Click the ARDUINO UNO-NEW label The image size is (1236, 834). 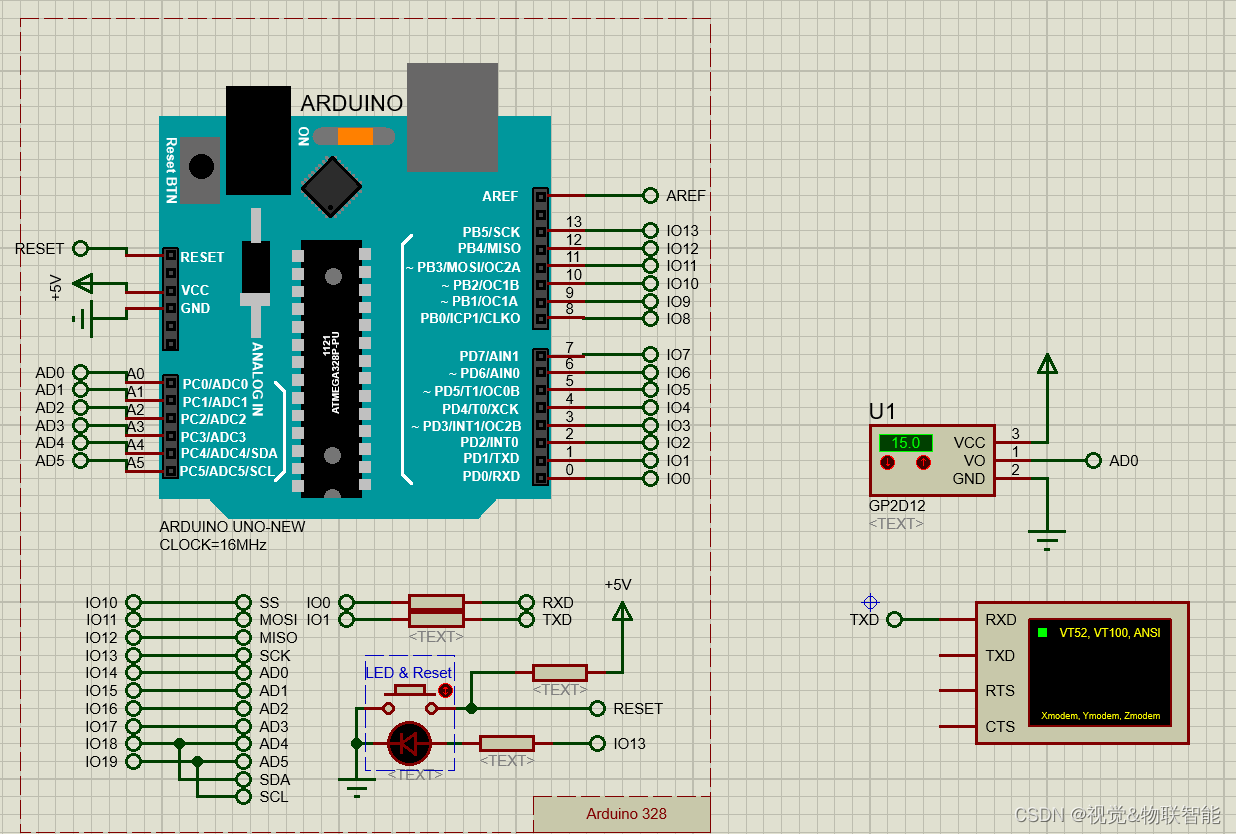coord(233,527)
